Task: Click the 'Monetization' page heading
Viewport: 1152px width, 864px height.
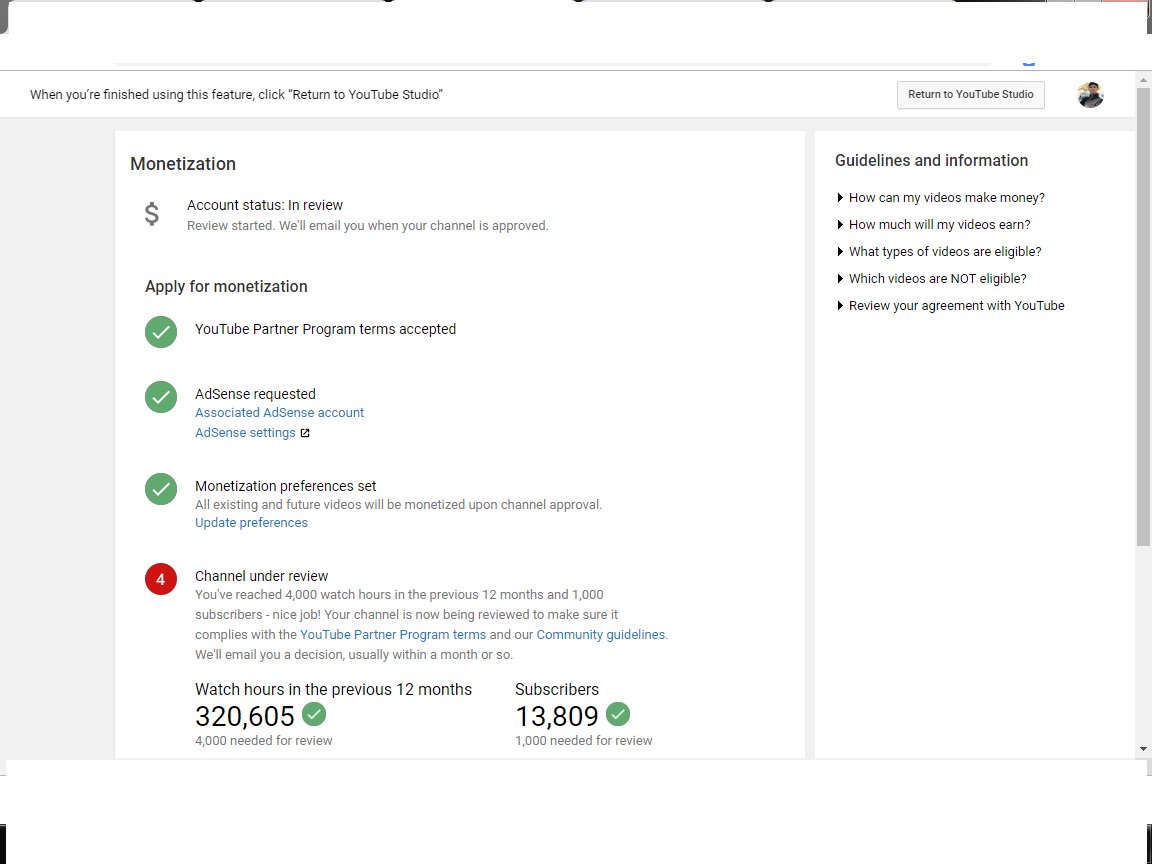Action: (183, 164)
